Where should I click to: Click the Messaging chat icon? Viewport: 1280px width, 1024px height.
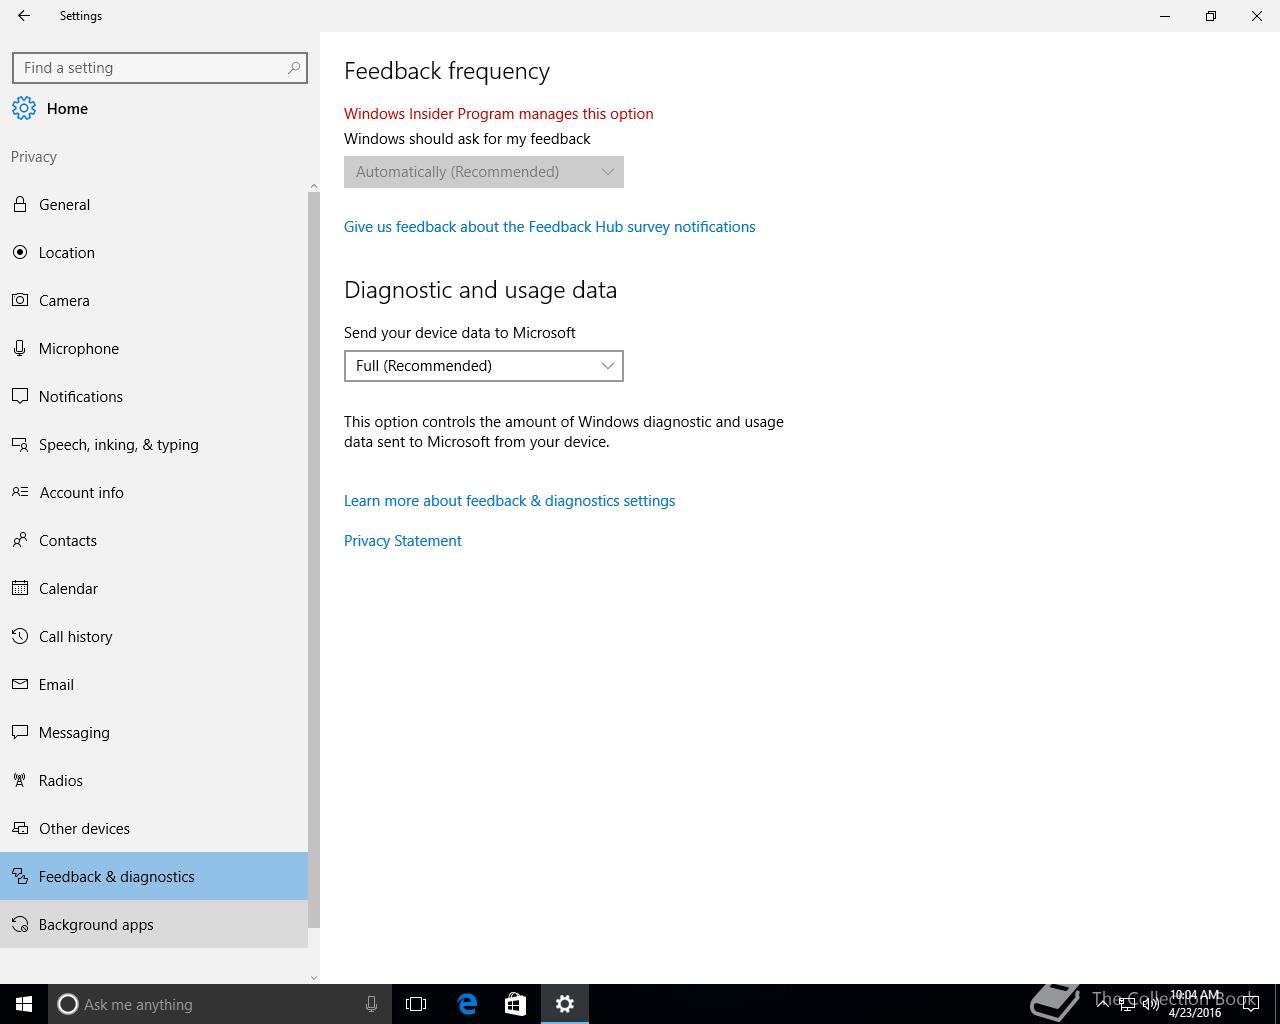20,732
